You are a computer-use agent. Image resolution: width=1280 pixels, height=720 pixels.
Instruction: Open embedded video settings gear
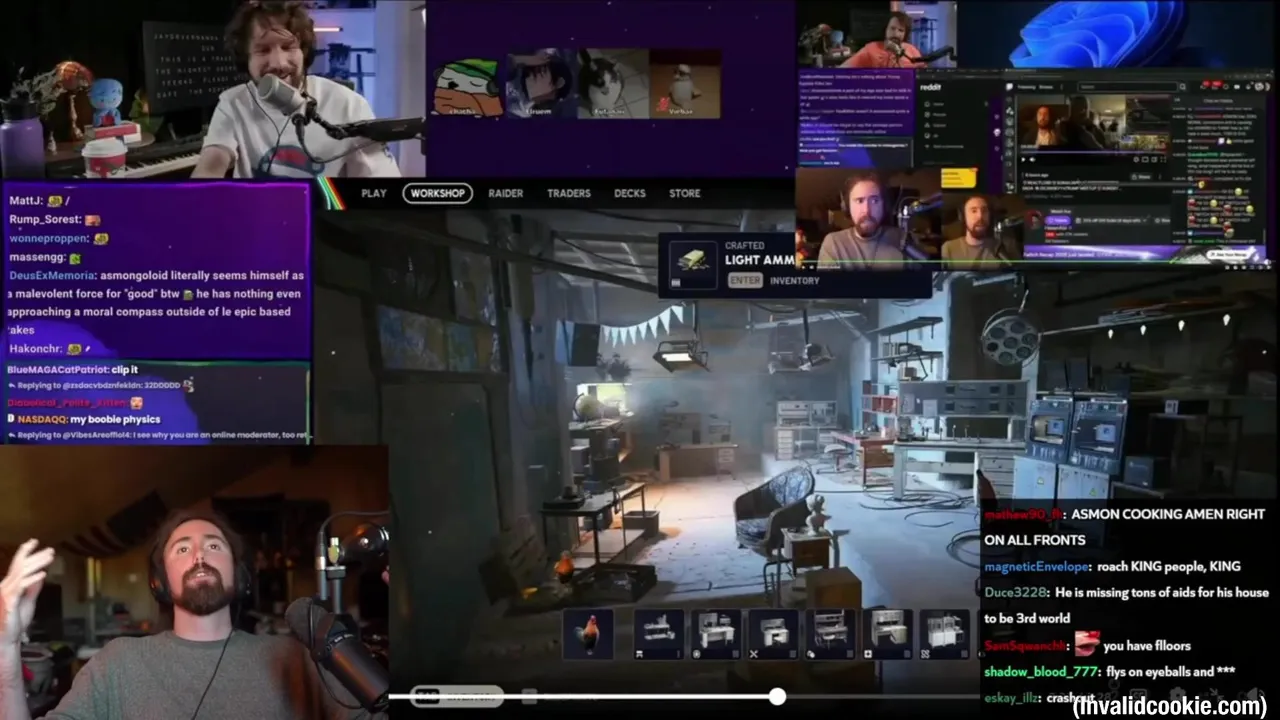click(x=1136, y=159)
